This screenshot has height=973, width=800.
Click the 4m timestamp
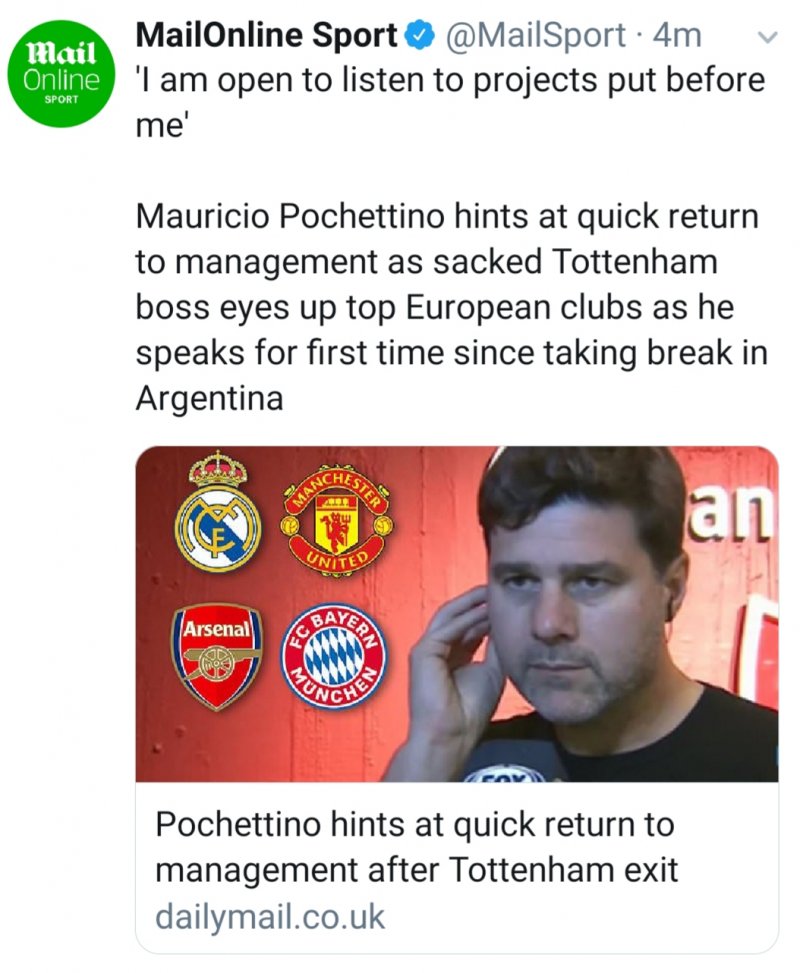pos(677,35)
